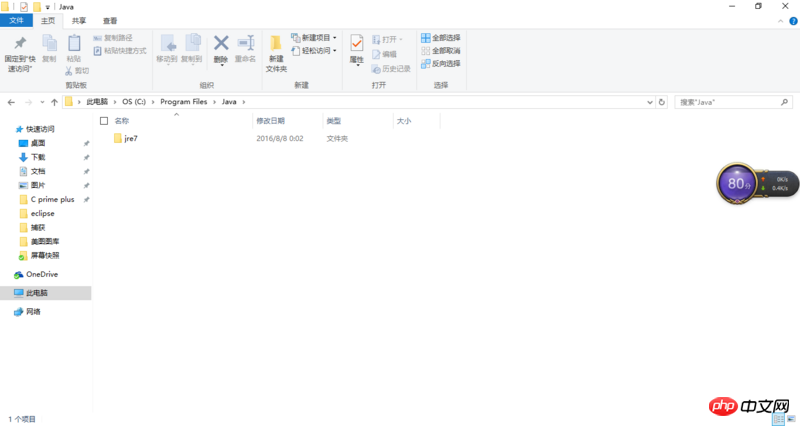Go back with the left arrow
Screen dimensions: 800x426
[x=11, y=102]
